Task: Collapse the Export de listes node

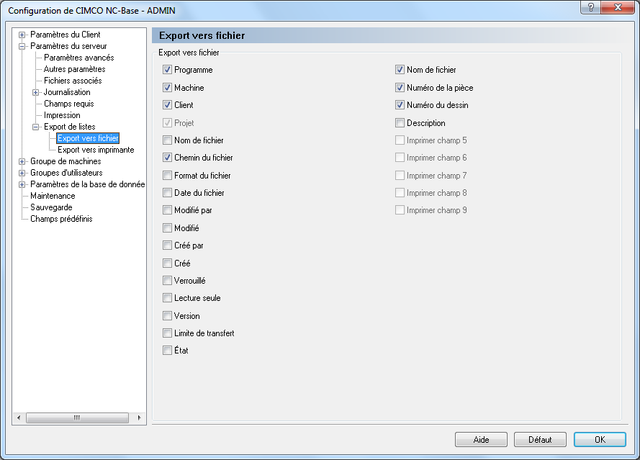Action: pyautogui.click(x=36, y=127)
